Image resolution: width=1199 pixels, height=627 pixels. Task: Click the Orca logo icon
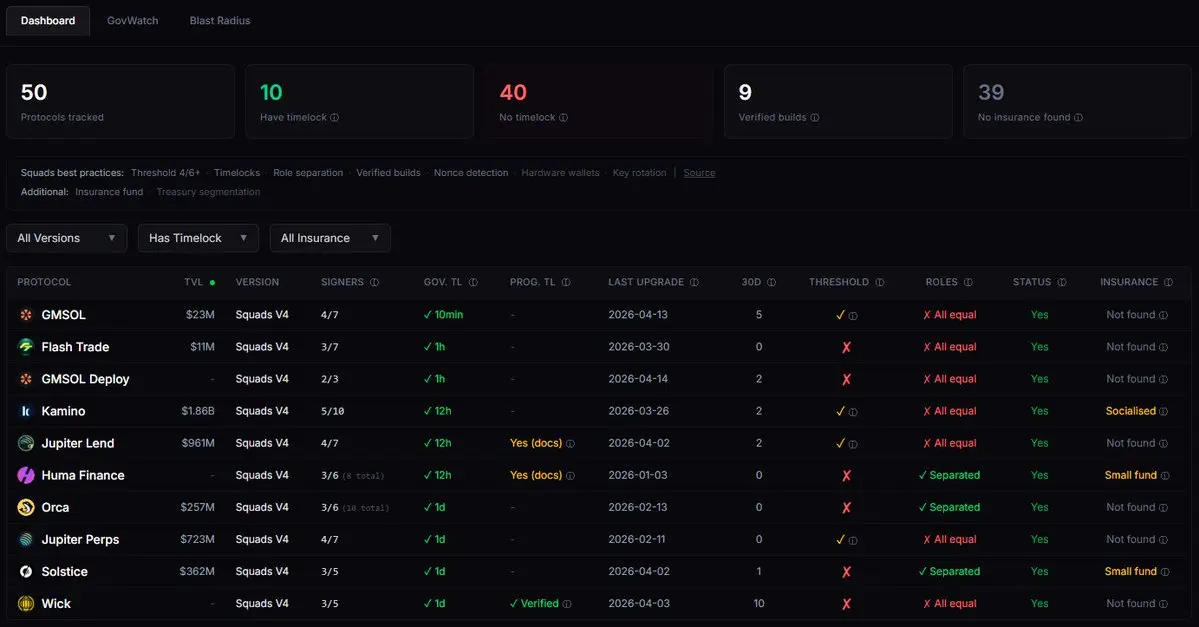tap(26, 508)
